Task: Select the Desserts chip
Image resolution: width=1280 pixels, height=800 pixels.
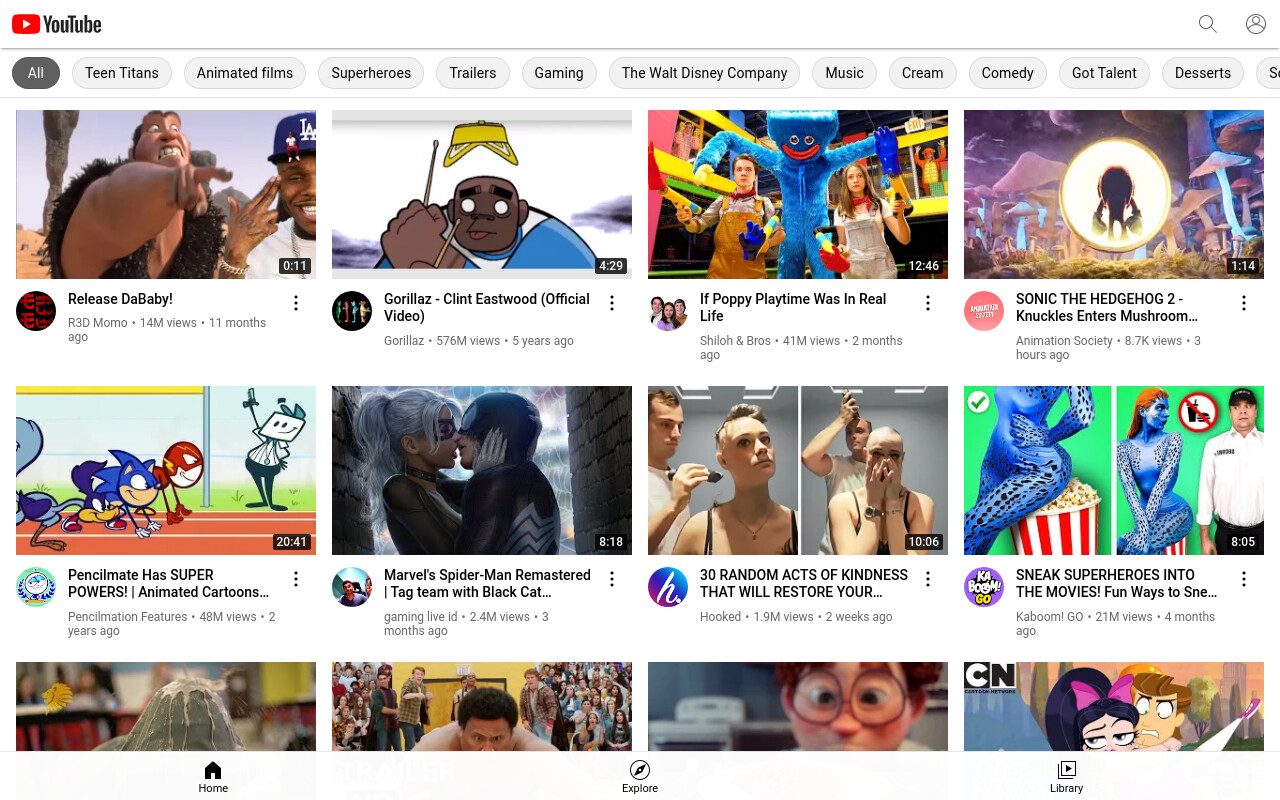Action: click(x=1203, y=73)
